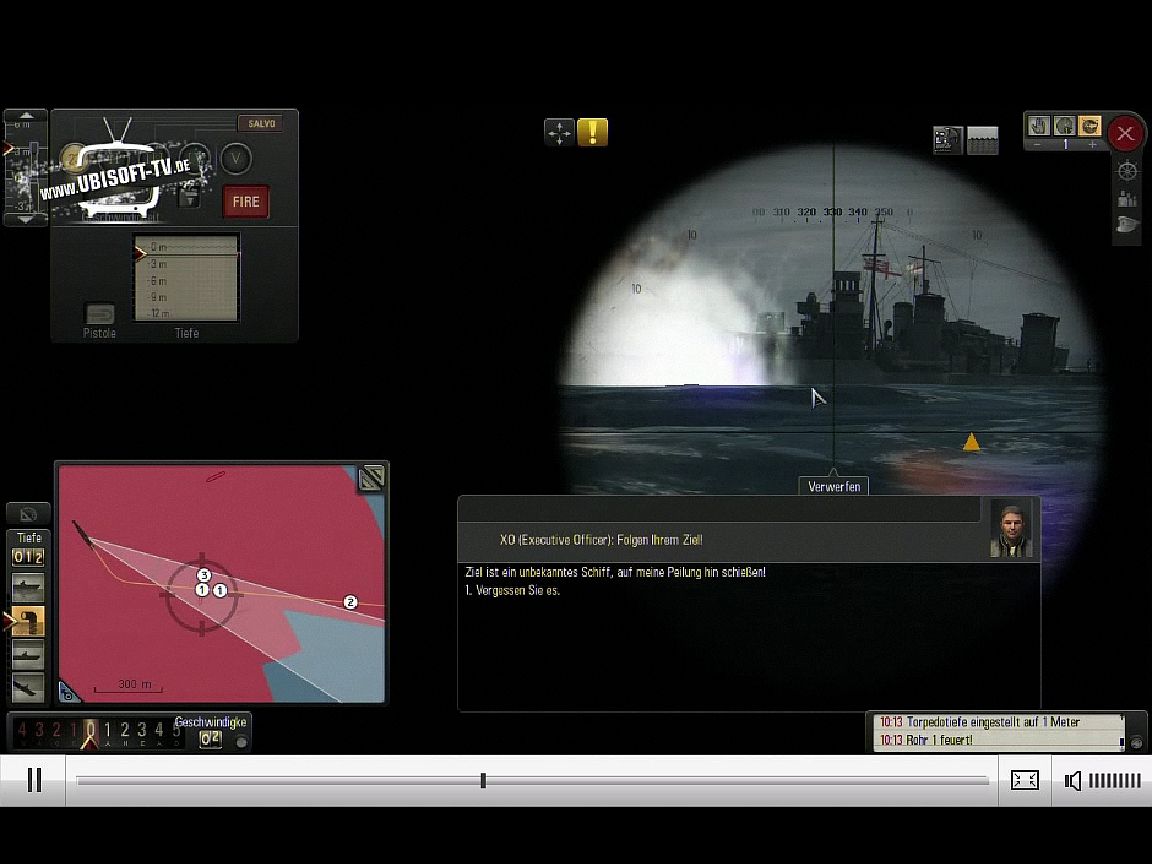Set engine telegraph to 0 stop

(x=90, y=730)
